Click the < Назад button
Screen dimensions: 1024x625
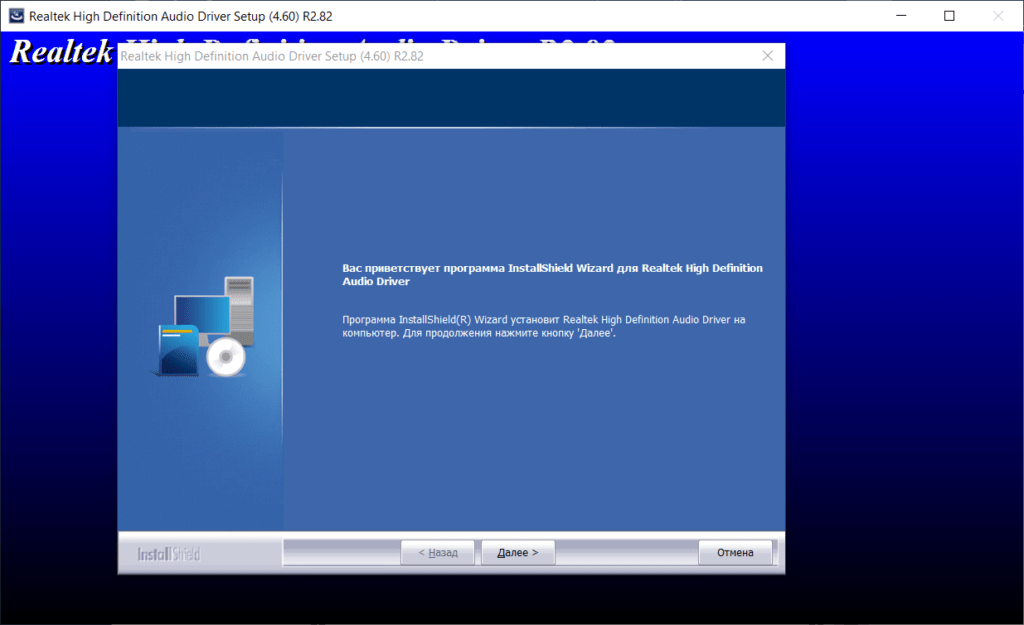[437, 552]
